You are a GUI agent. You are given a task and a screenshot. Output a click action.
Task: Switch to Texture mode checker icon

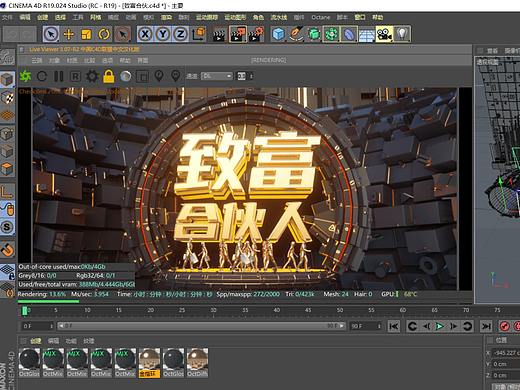7,97
